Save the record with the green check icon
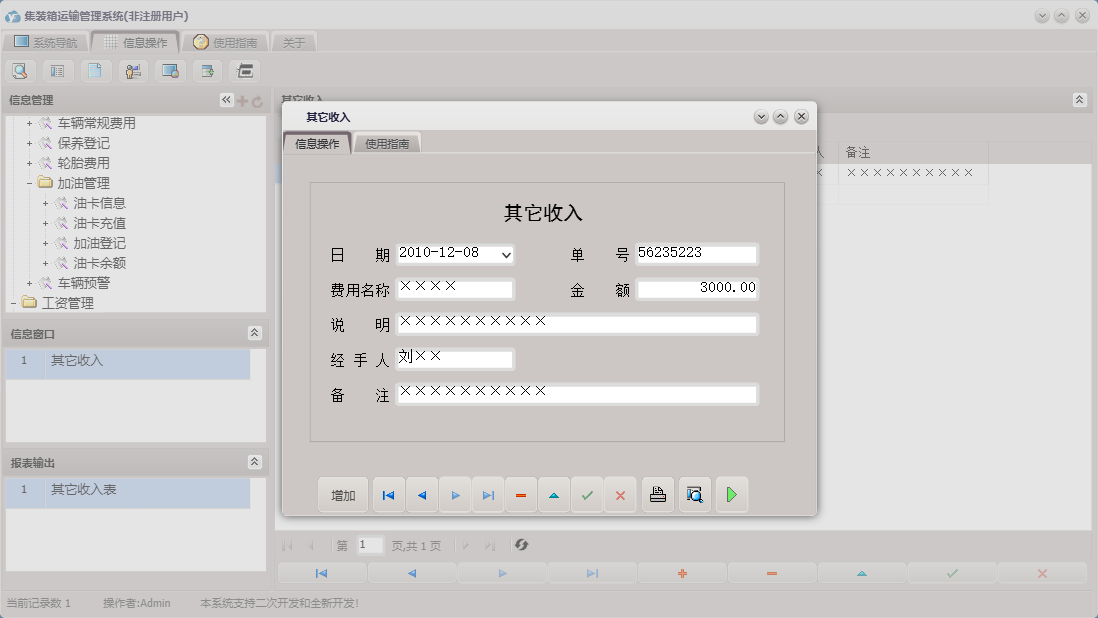This screenshot has height=618, width=1098. (587, 494)
